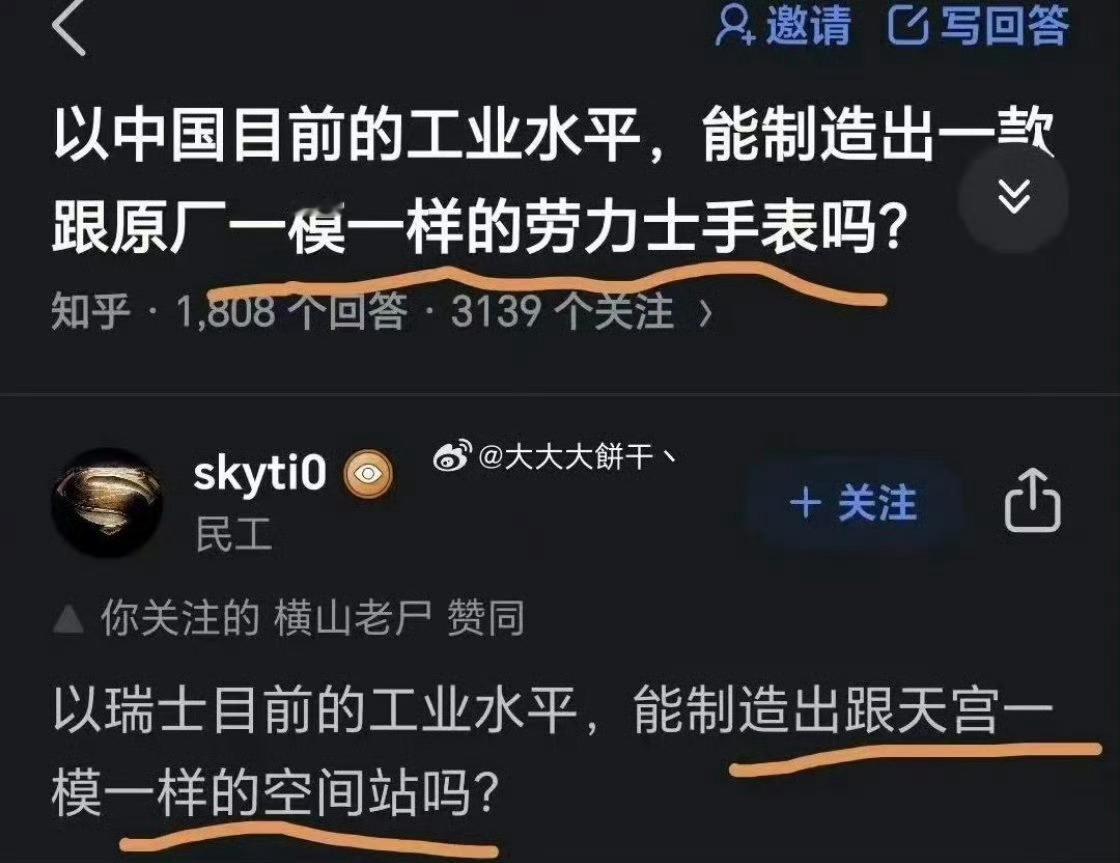1120x863 pixels.
Task: Tap the upvote triangle icon
Action: pyautogui.click(x=69, y=619)
